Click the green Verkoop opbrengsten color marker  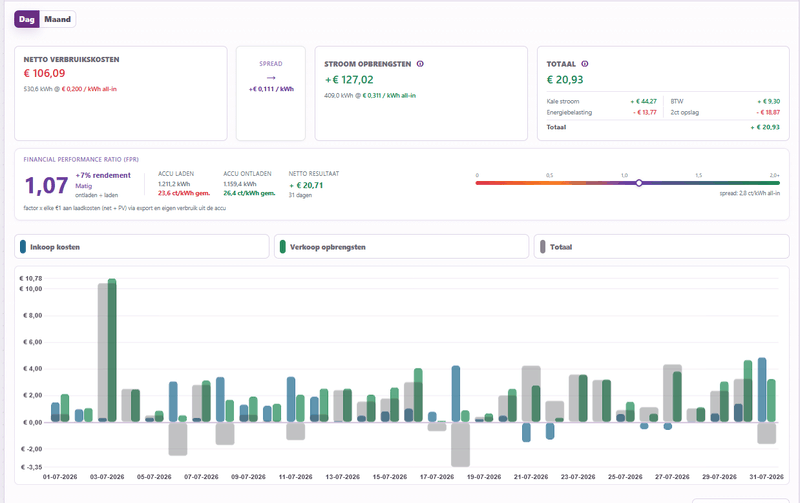tap(283, 247)
